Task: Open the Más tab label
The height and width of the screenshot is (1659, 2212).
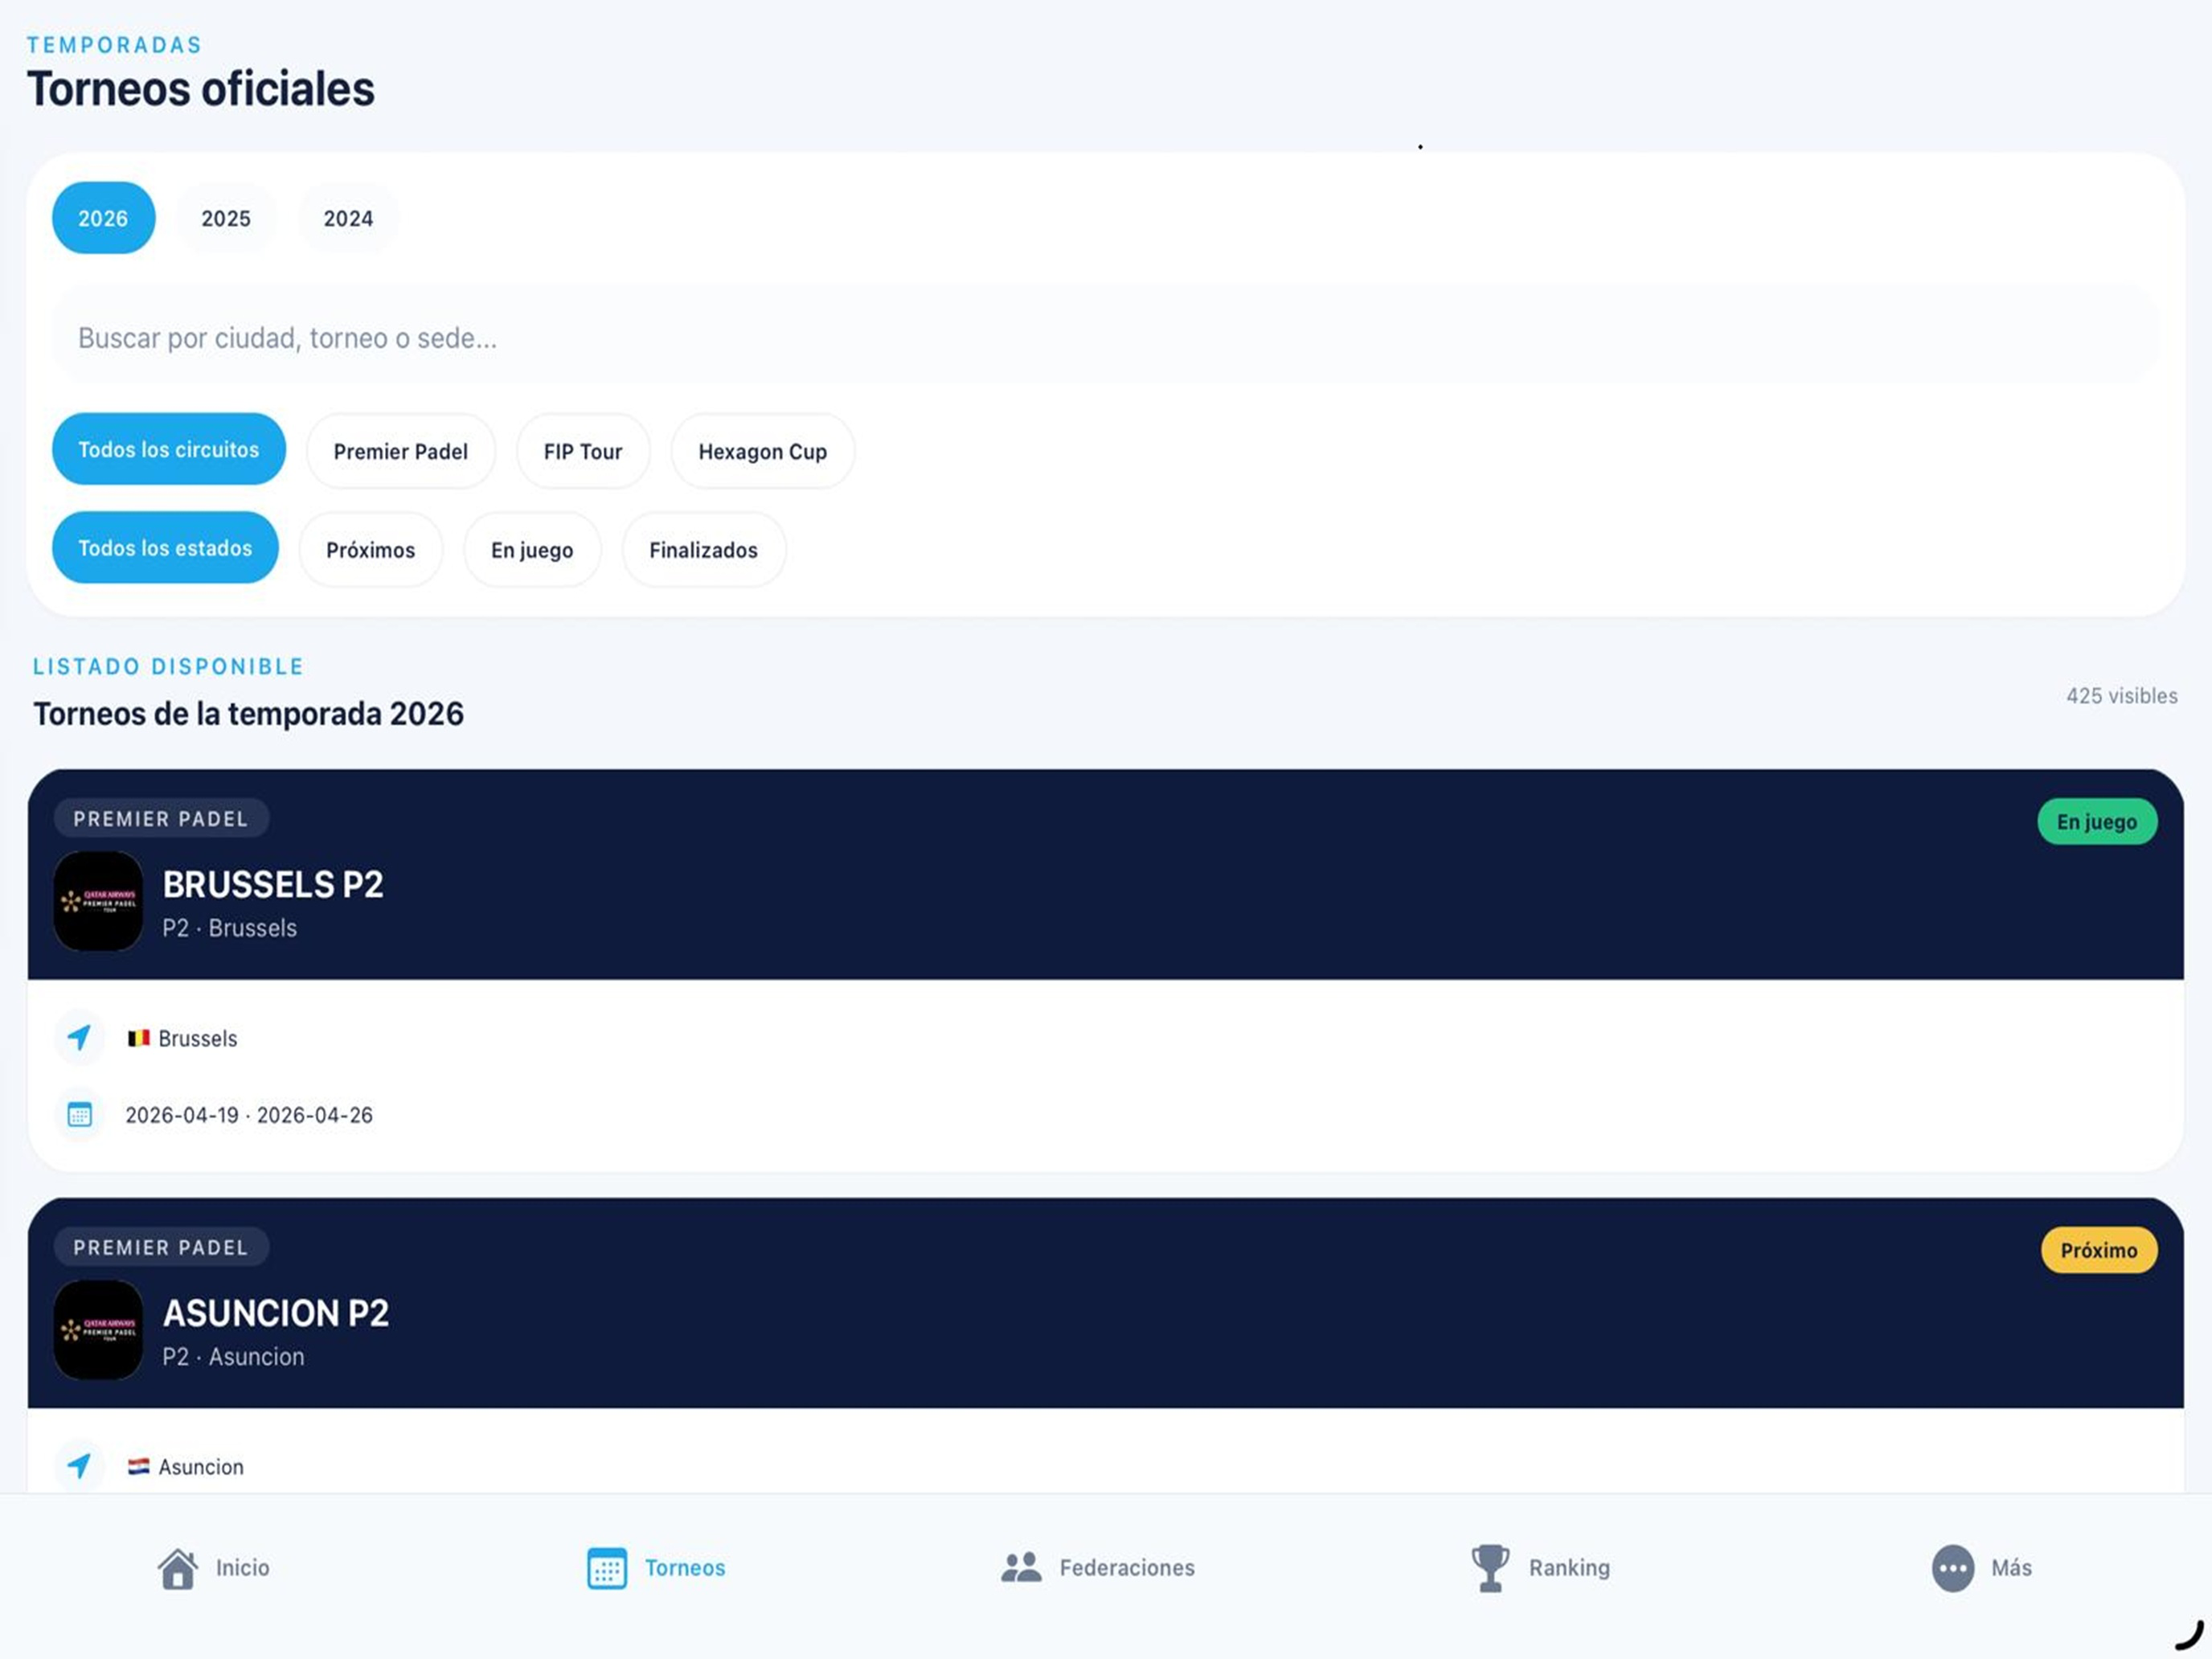Action: pos(2011,1568)
